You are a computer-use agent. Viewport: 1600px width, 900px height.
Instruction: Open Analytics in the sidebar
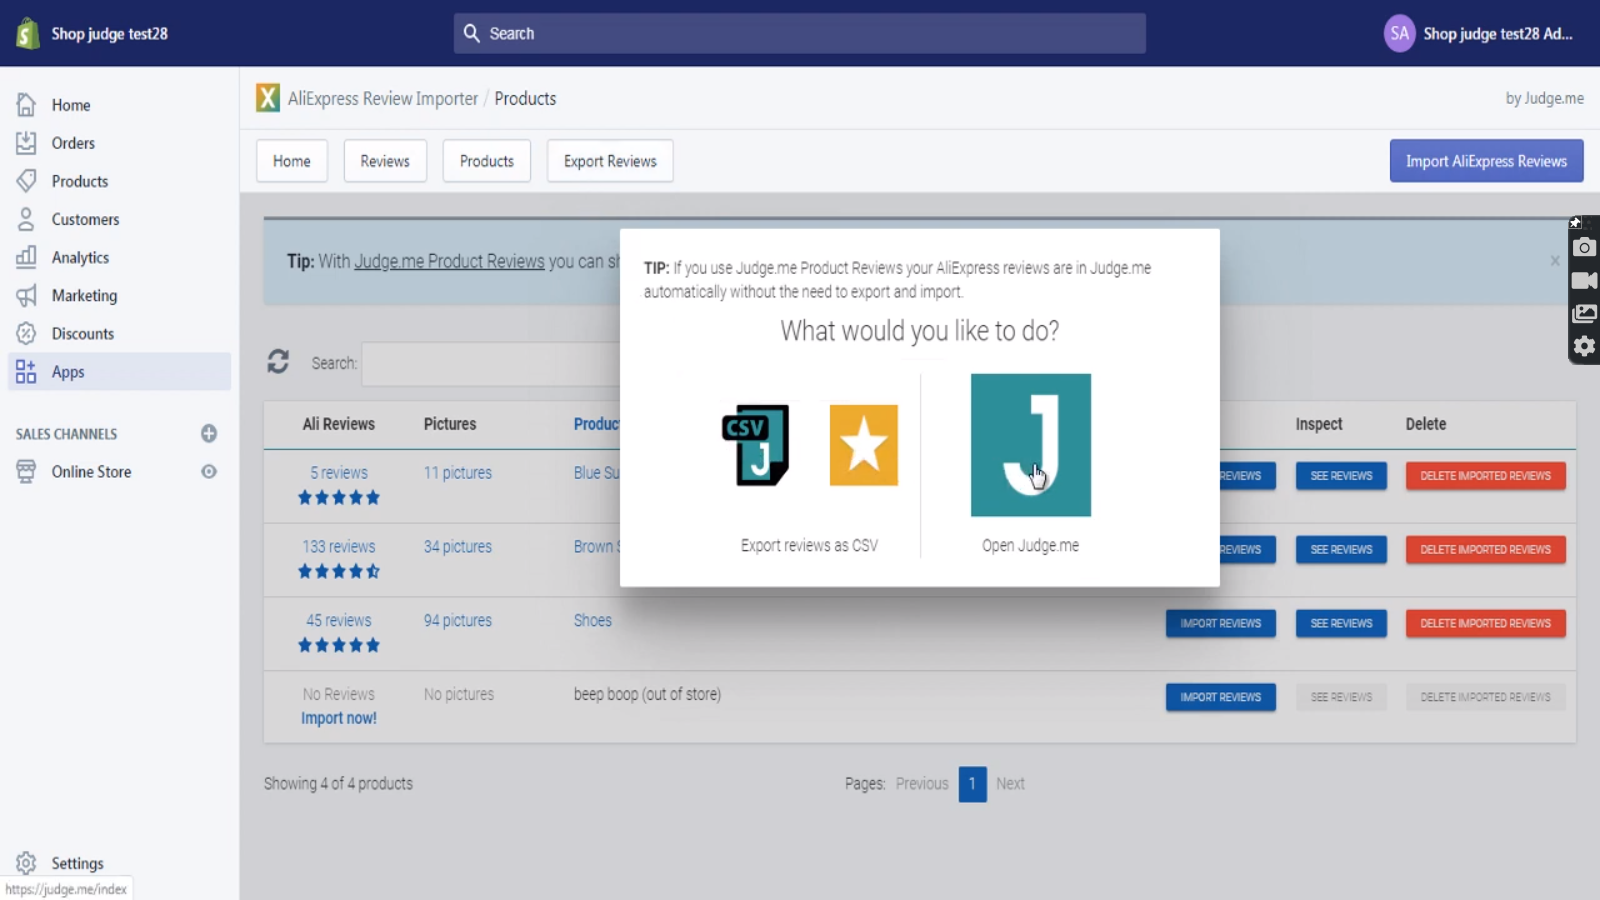point(80,258)
